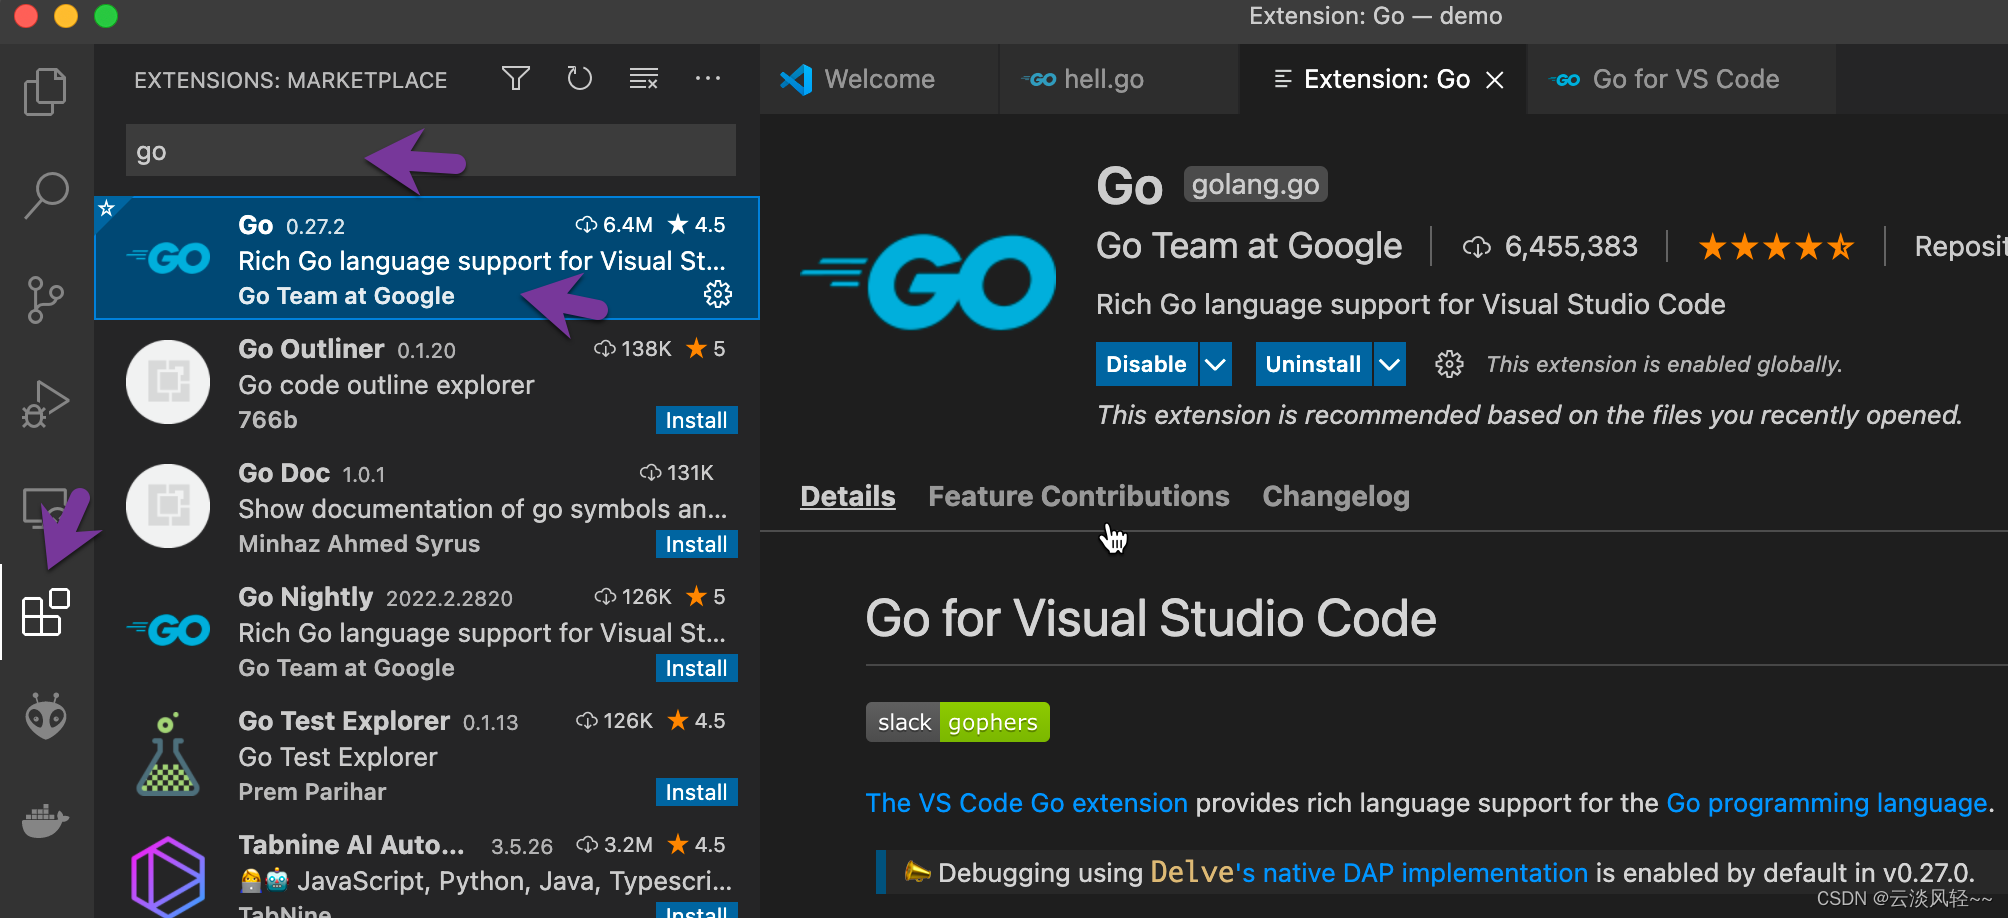Click the macOS yellow minimize button
Viewport: 2008px width, 918px height.
[x=65, y=16]
